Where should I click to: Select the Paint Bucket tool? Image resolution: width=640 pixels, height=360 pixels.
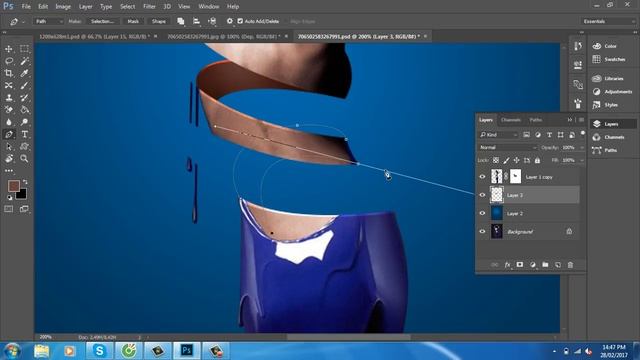24,109
